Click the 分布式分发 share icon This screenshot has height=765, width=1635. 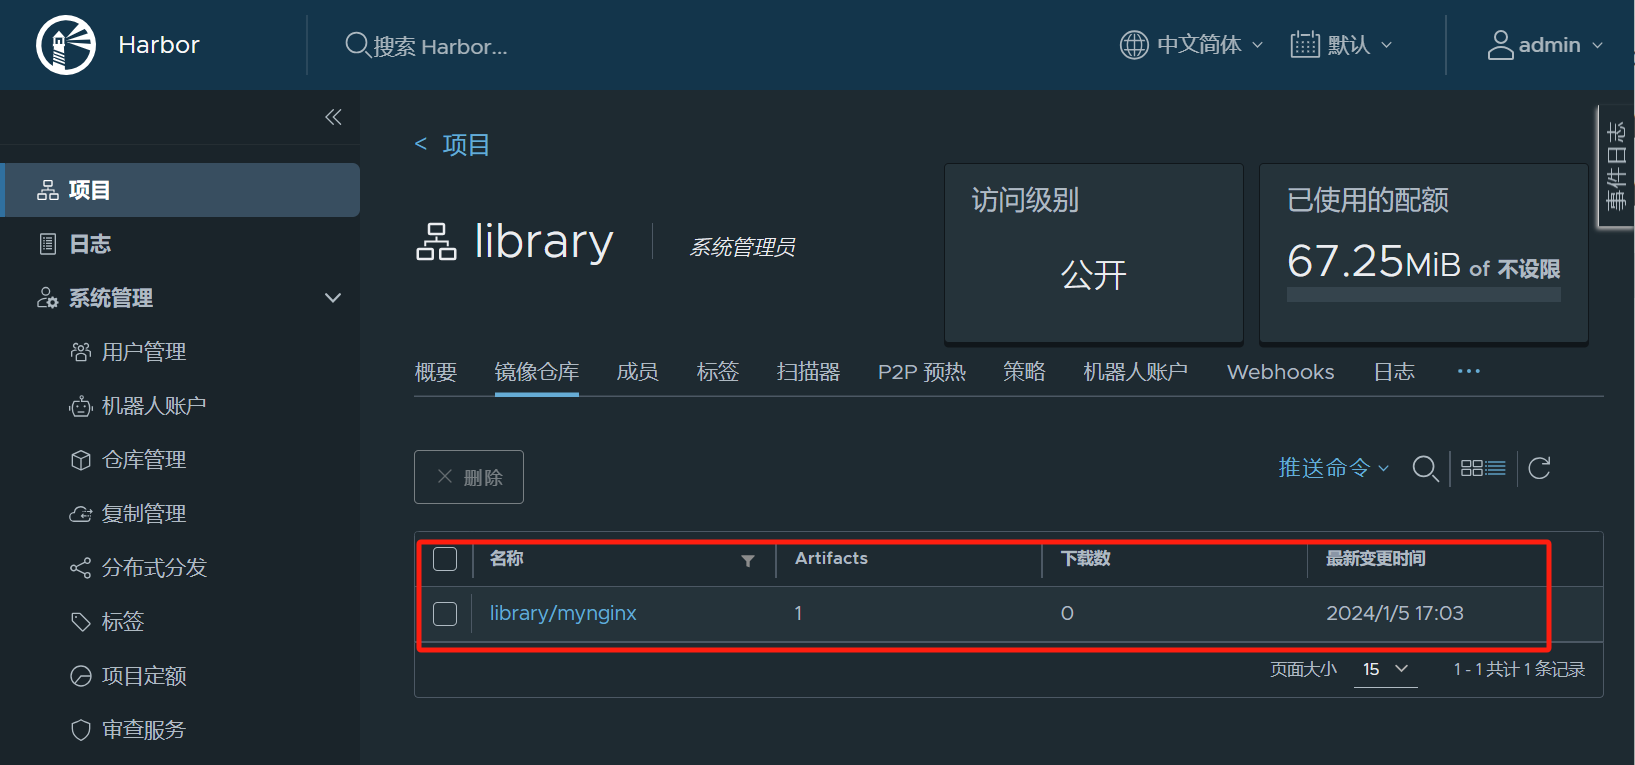point(81,568)
